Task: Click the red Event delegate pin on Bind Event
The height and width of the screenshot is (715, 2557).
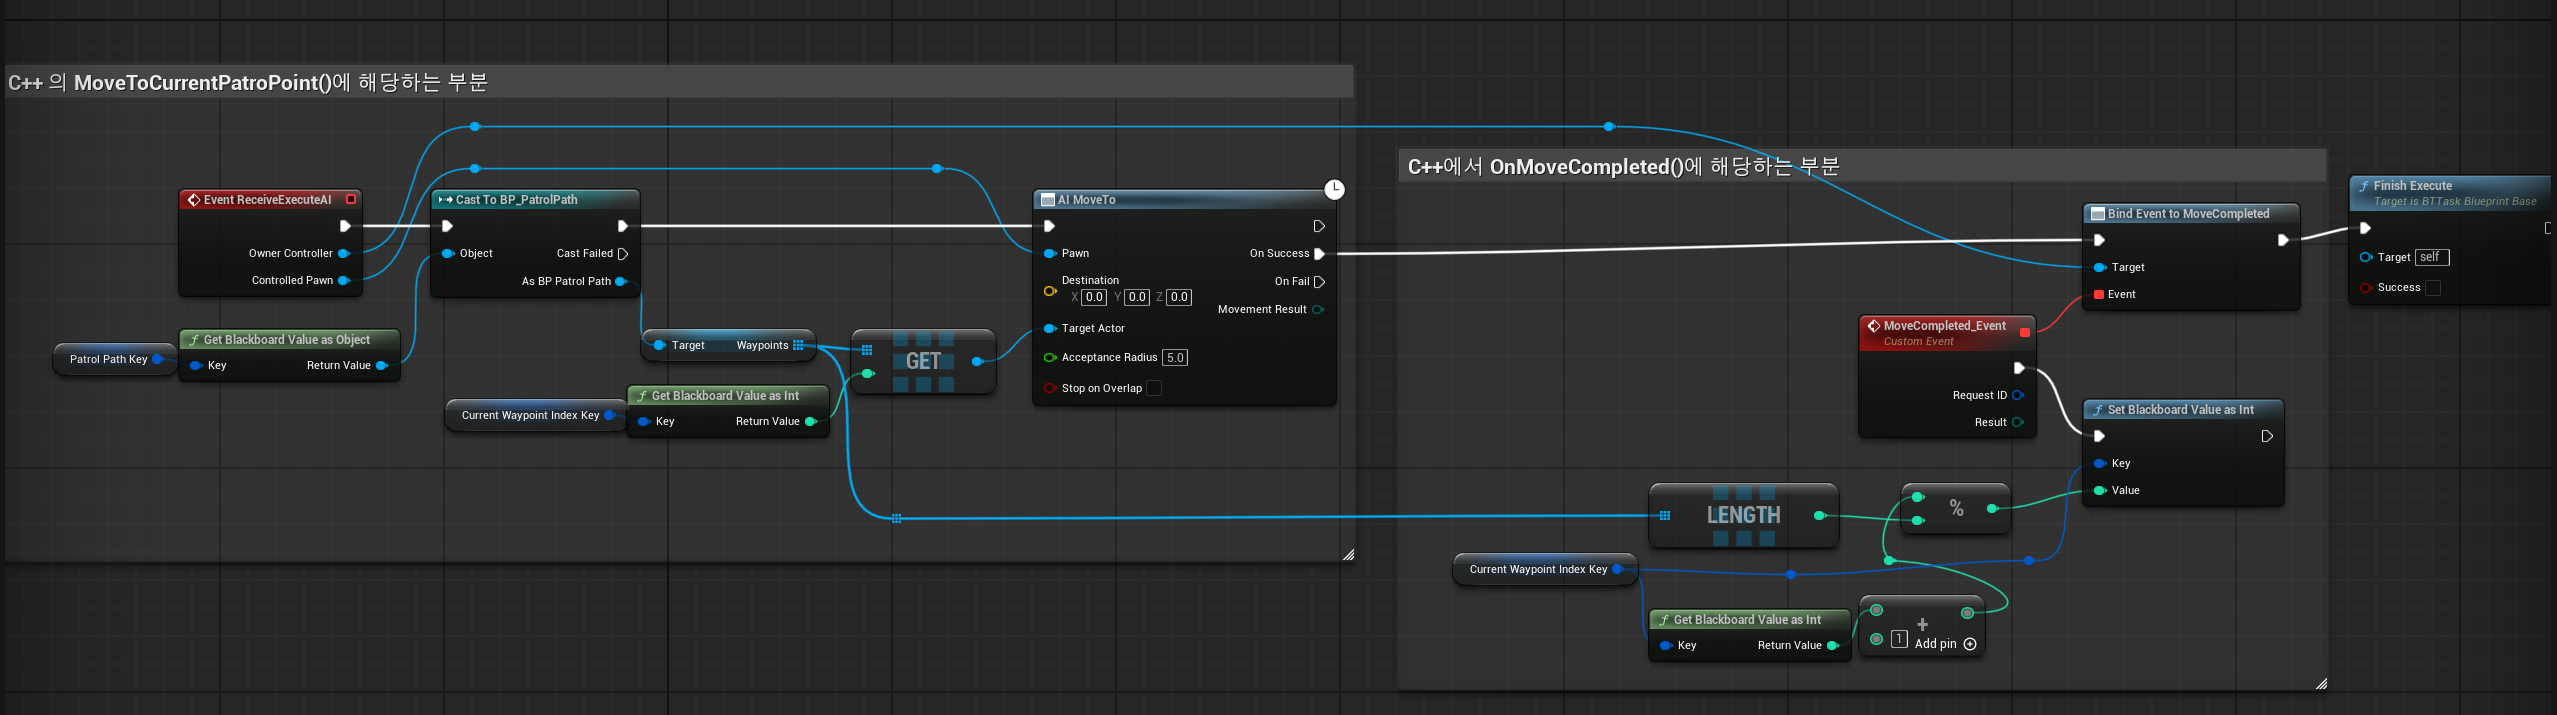Action: pyautogui.click(x=2099, y=295)
